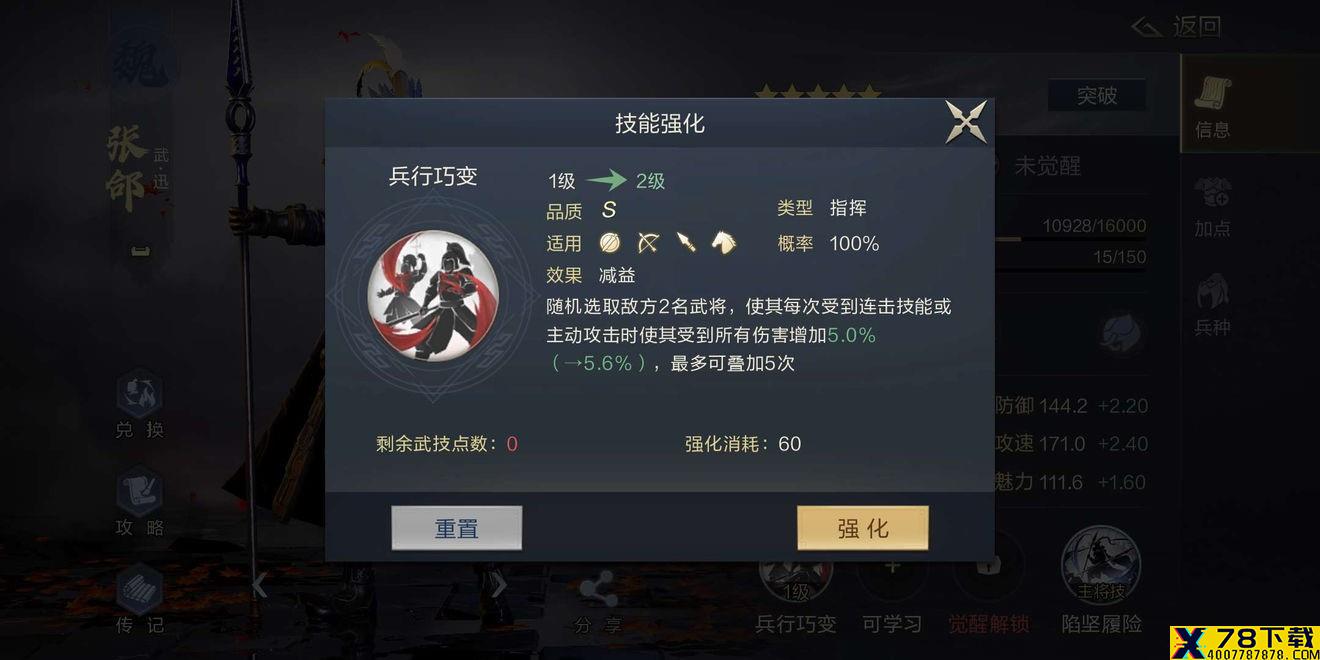Select the shield troop type icon

[x=610, y=242]
